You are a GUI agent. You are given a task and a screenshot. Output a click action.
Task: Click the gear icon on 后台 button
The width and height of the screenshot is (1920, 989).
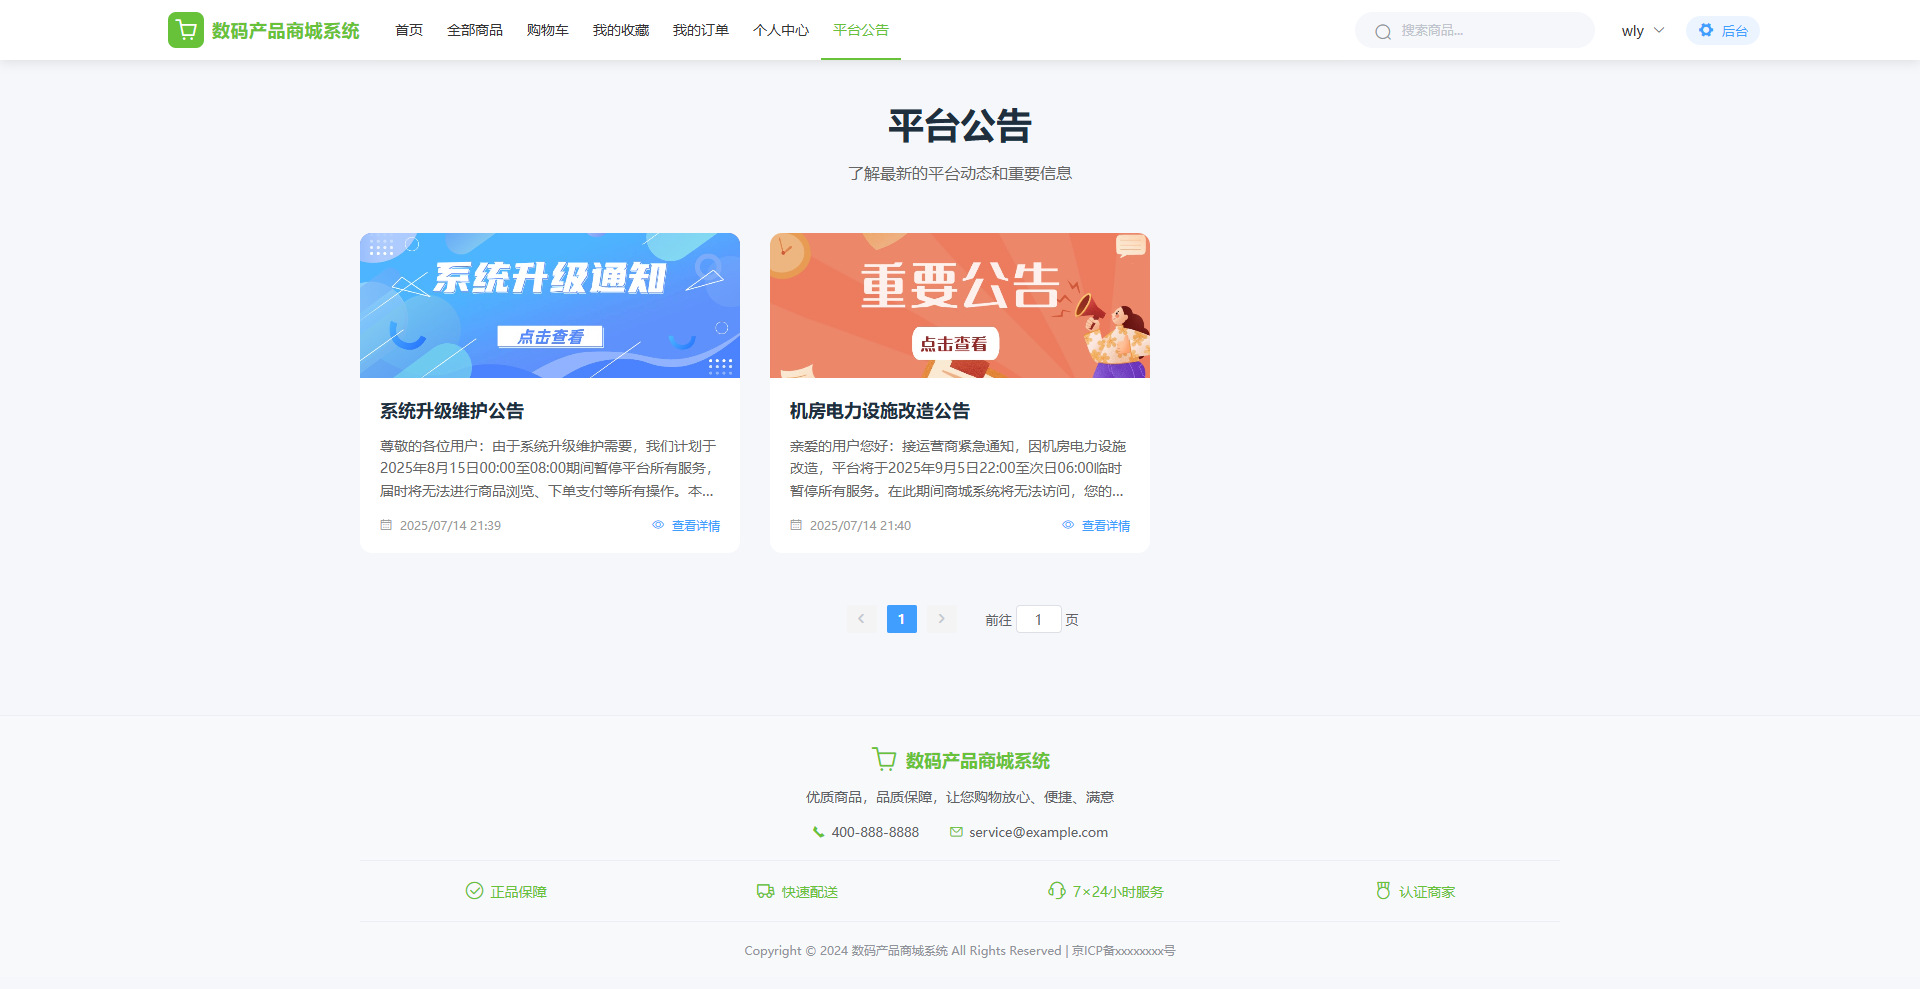(1706, 30)
